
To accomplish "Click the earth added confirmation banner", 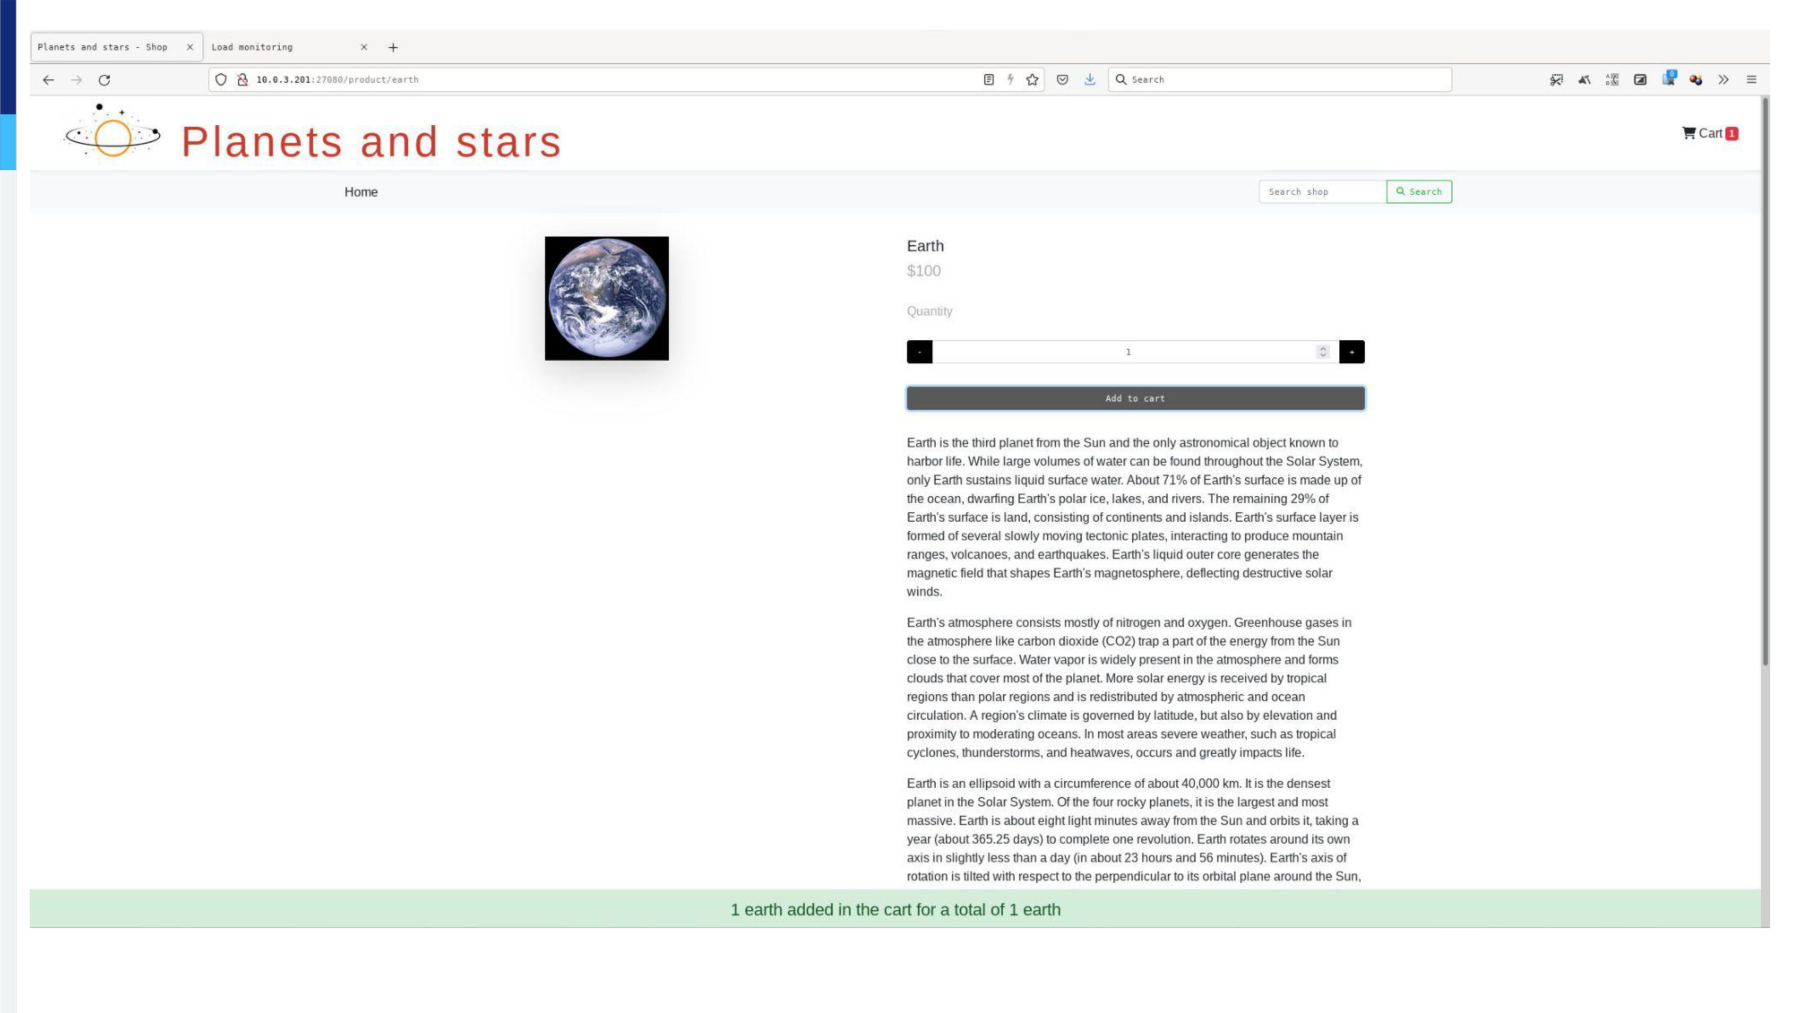I will [x=895, y=909].
